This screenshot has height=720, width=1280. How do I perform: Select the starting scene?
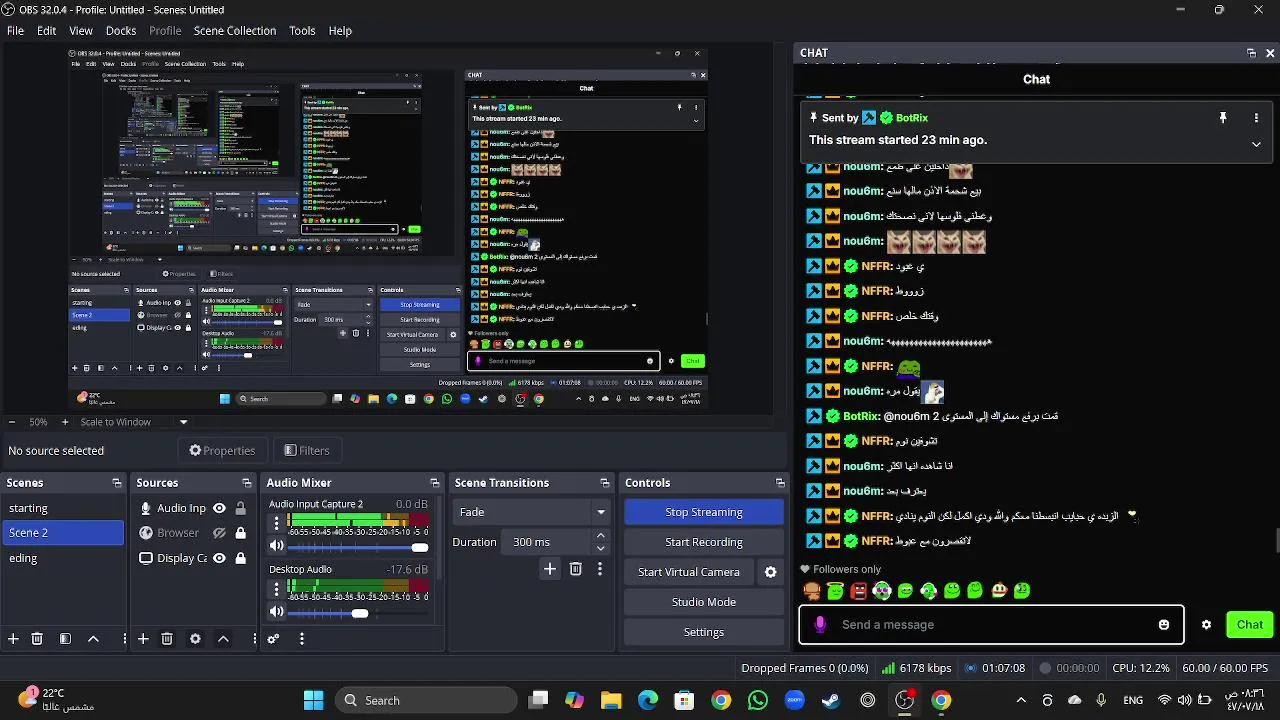63,508
